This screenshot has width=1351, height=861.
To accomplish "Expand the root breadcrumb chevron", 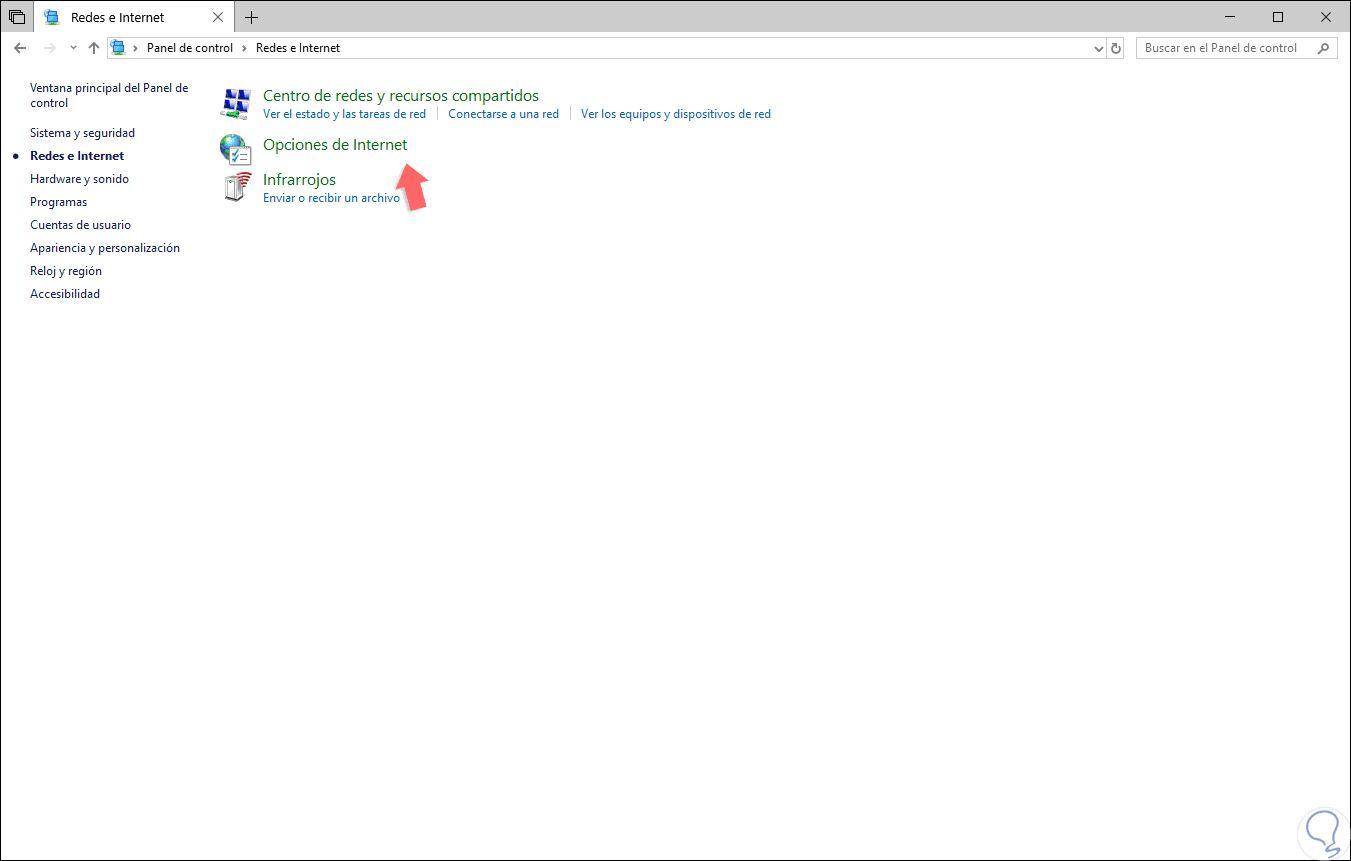I will (x=136, y=48).
